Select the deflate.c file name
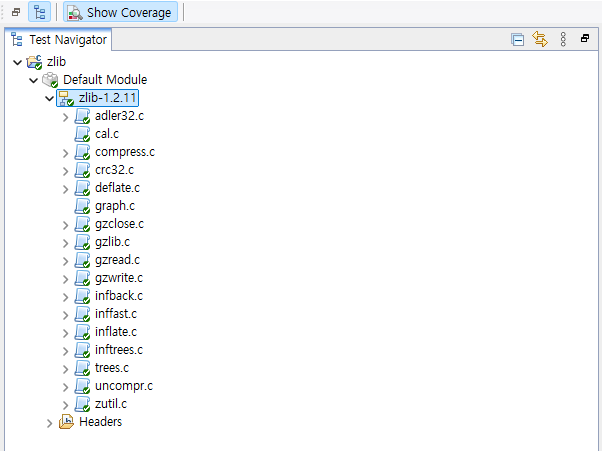This screenshot has width=602, height=451. point(117,188)
